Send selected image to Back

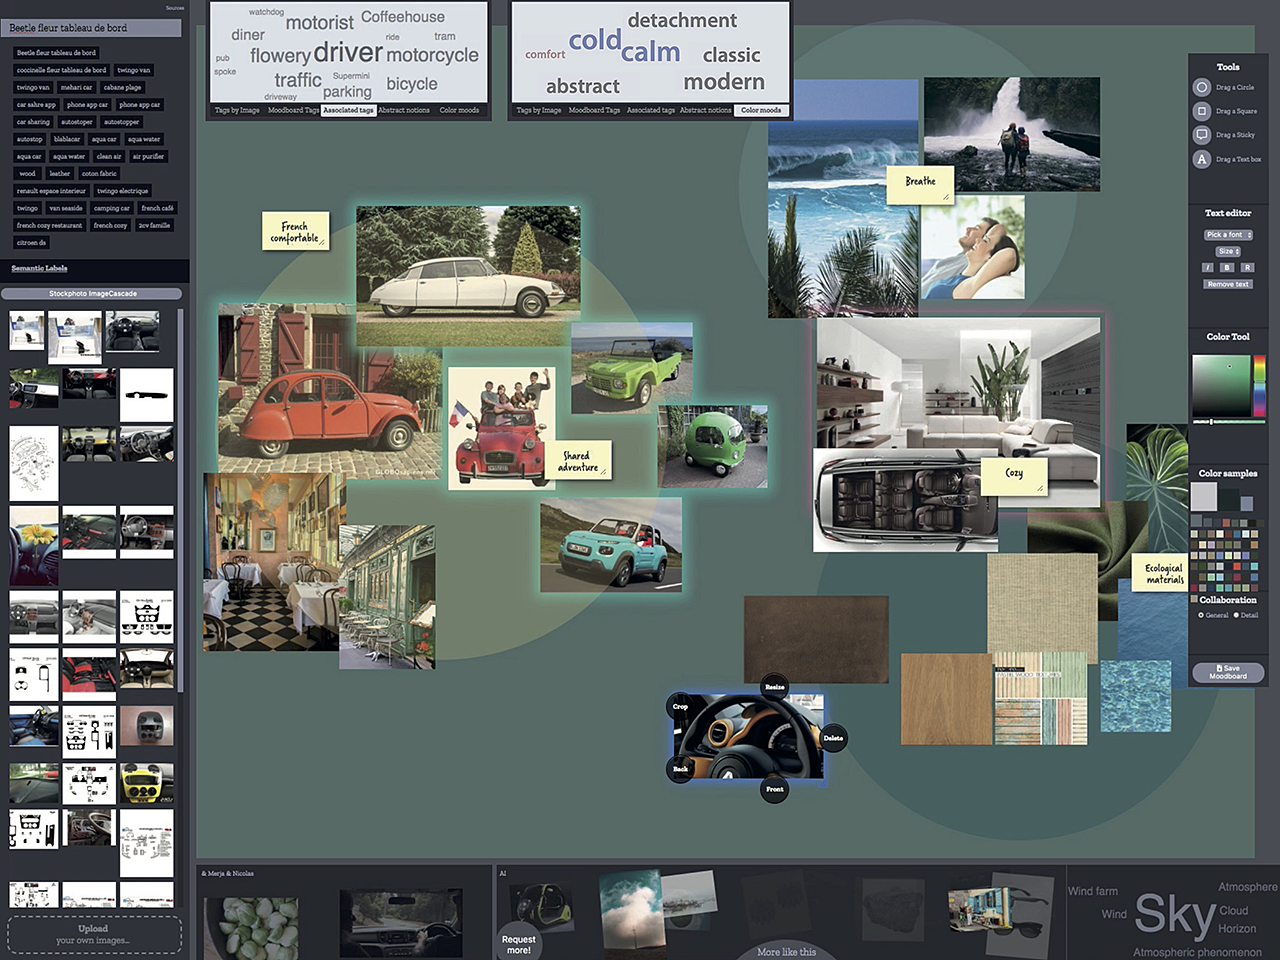click(680, 769)
